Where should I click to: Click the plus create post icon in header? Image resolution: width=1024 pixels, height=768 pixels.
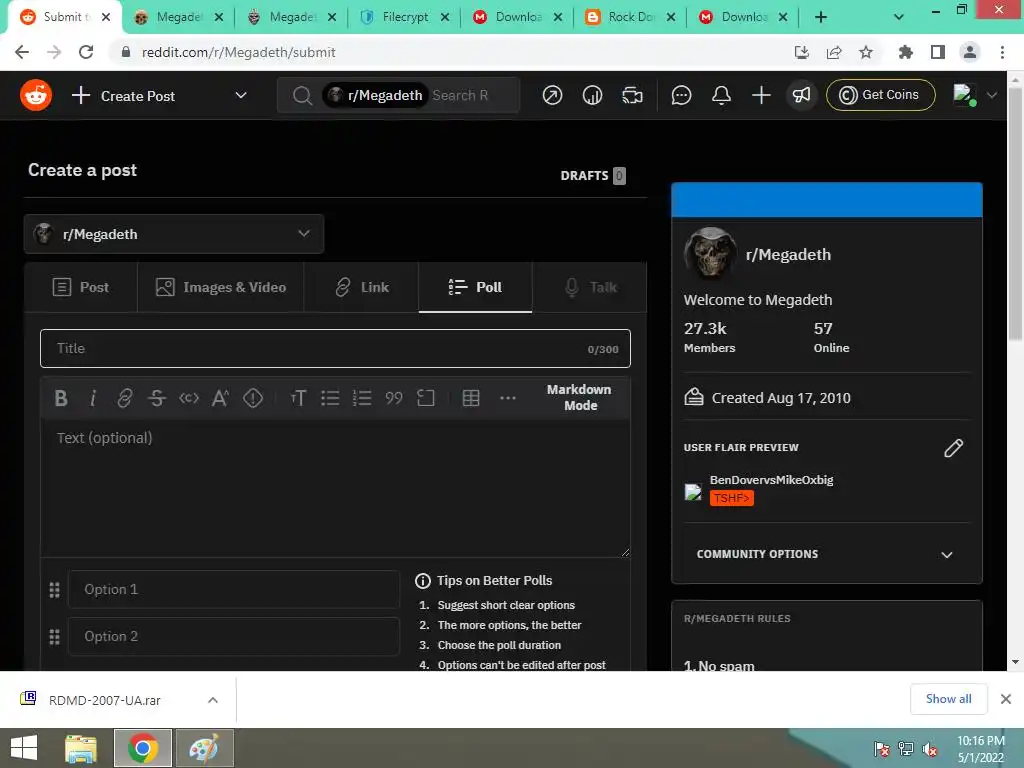point(761,96)
